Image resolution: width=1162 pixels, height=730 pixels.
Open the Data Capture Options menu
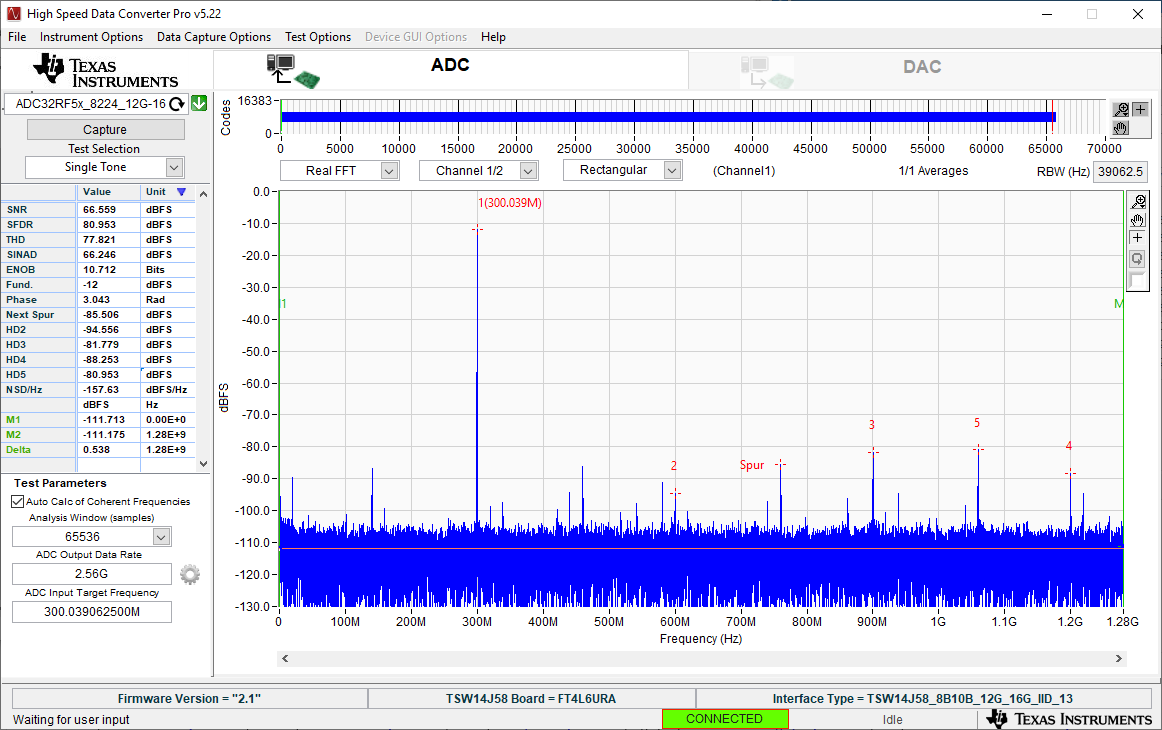coord(213,37)
